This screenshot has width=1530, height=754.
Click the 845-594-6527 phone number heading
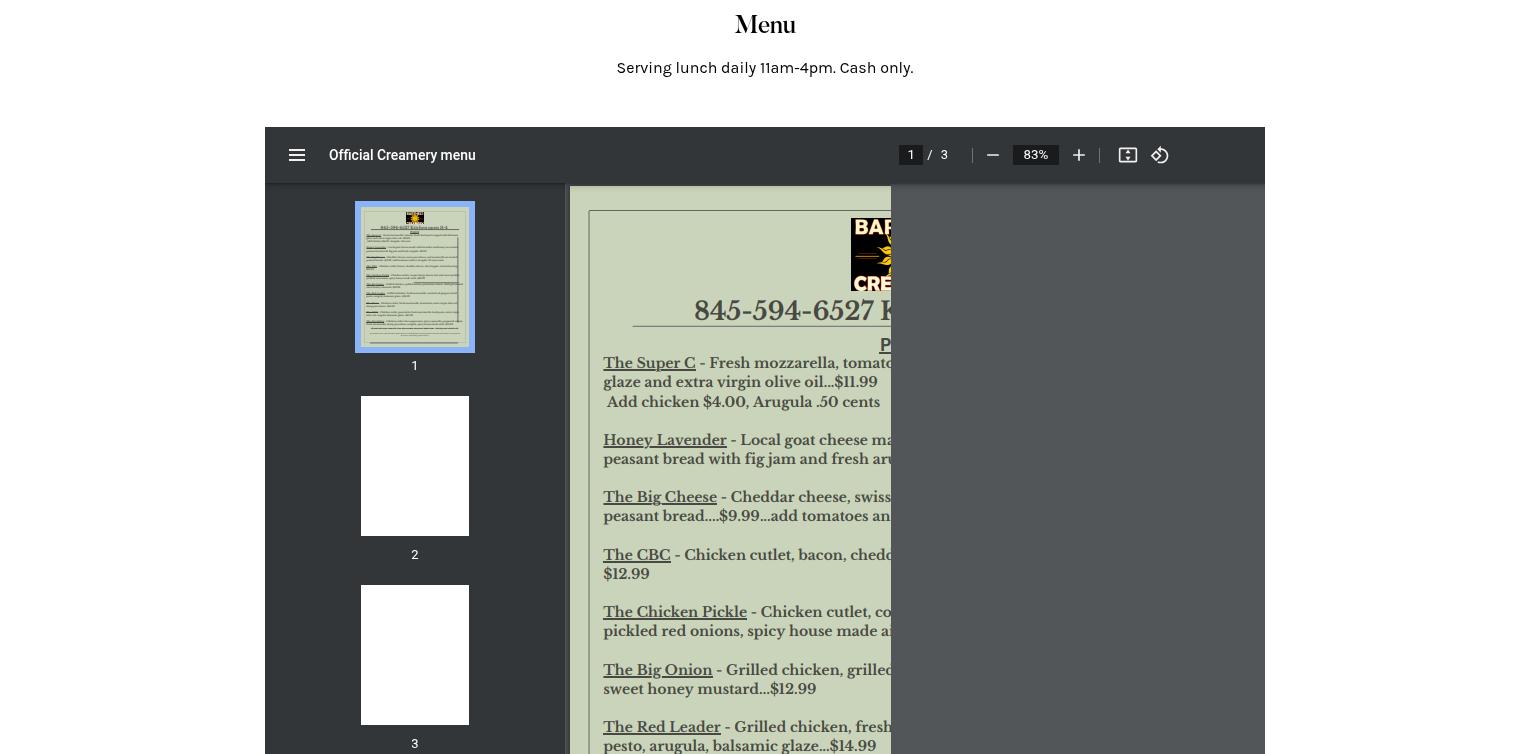(x=790, y=311)
